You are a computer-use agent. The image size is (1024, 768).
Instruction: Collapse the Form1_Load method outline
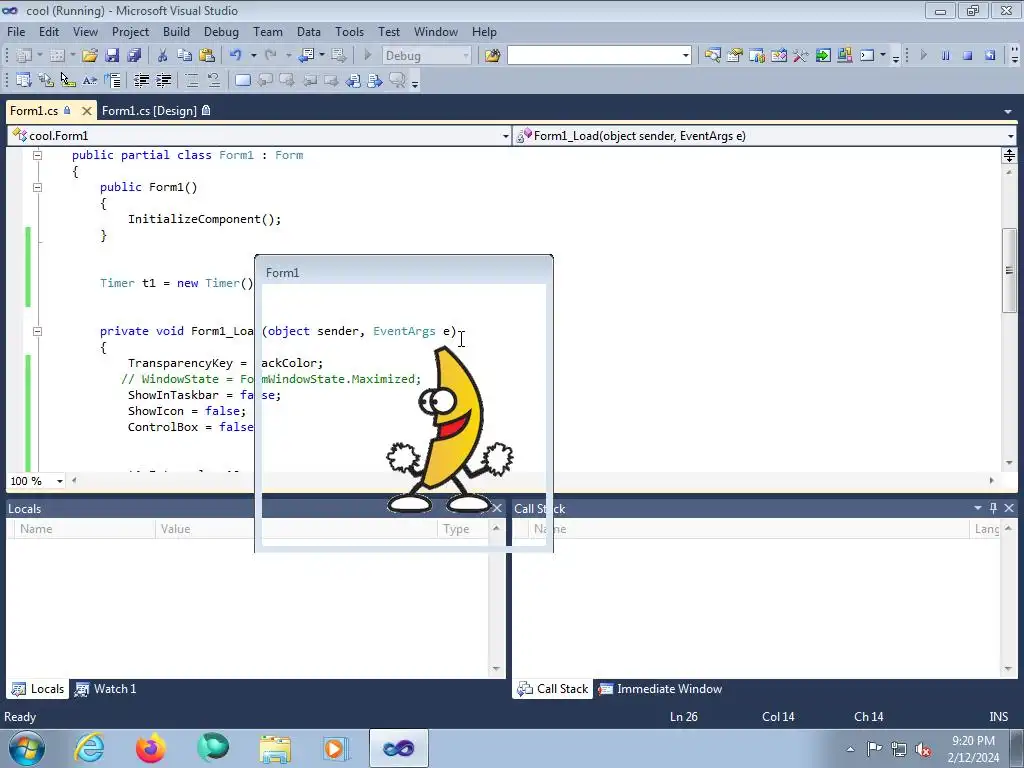pos(37,331)
